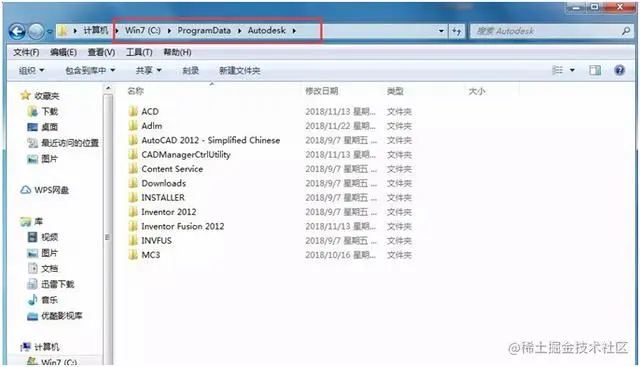Open the 编辑(E) menu
Image resolution: width=640 pixels, height=367 pixels.
click(63, 52)
